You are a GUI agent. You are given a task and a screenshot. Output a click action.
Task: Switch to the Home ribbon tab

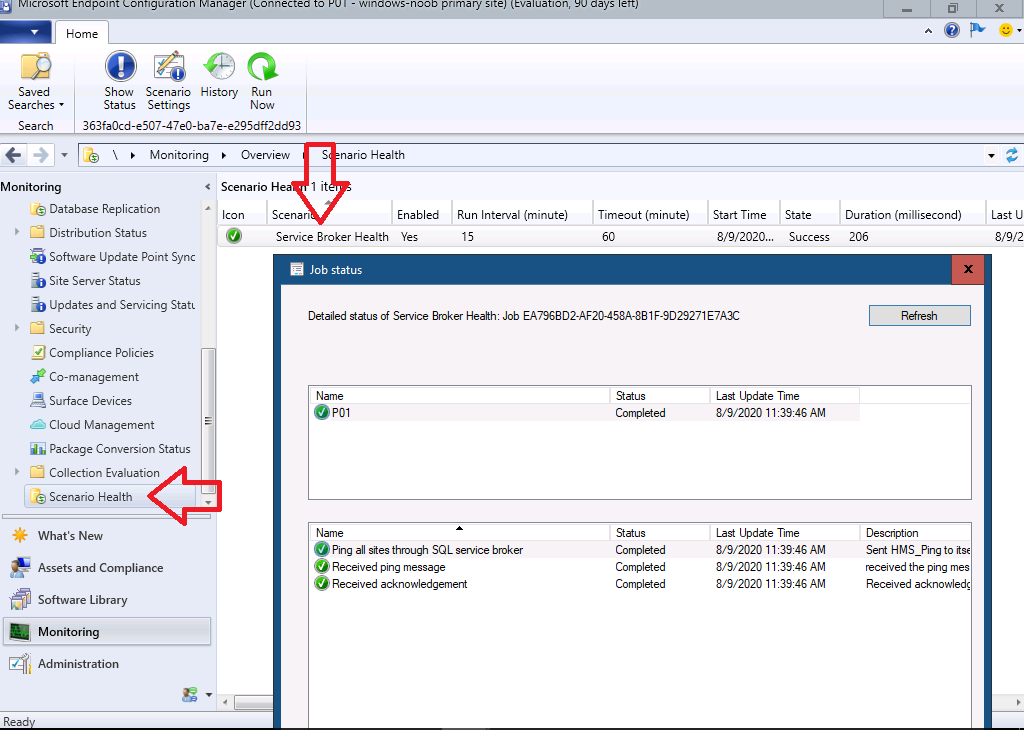[82, 33]
